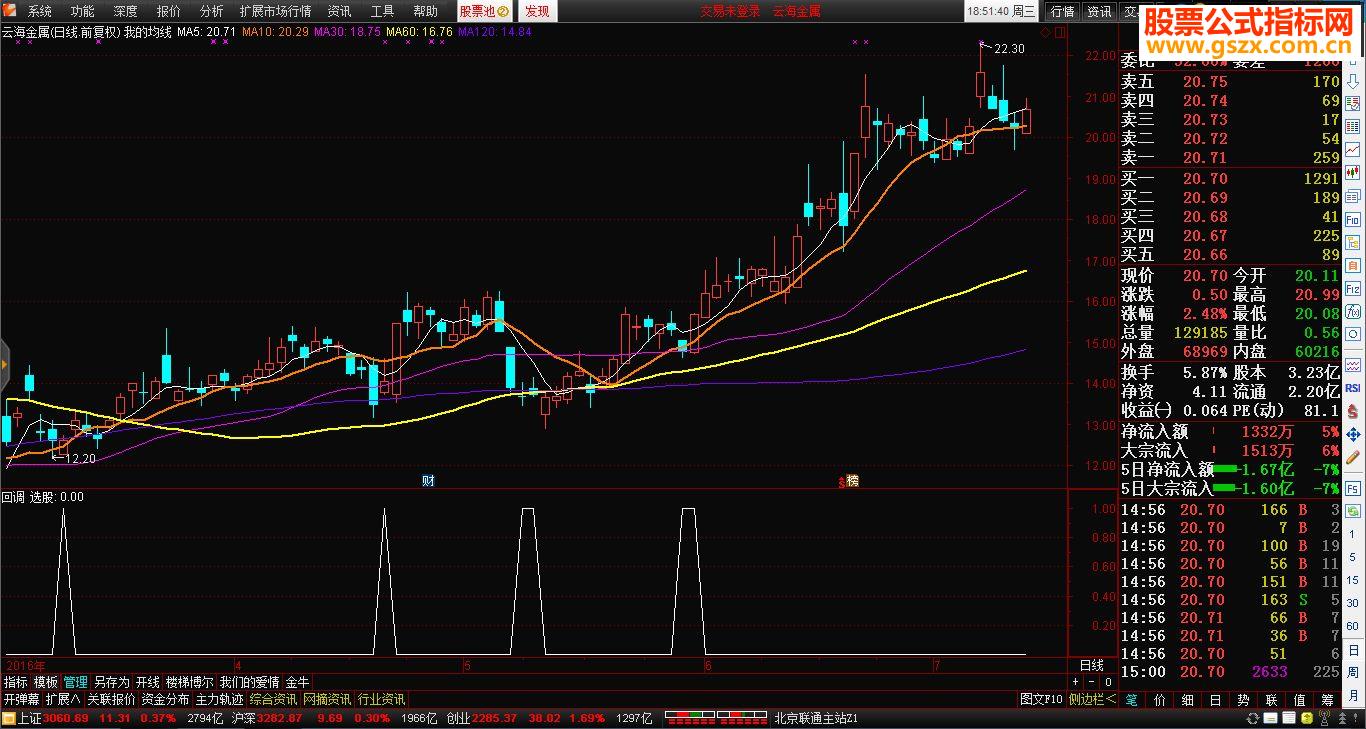Select the 联 tab at bottom right
This screenshot has width=1366, height=729.
pyautogui.click(x=1271, y=699)
